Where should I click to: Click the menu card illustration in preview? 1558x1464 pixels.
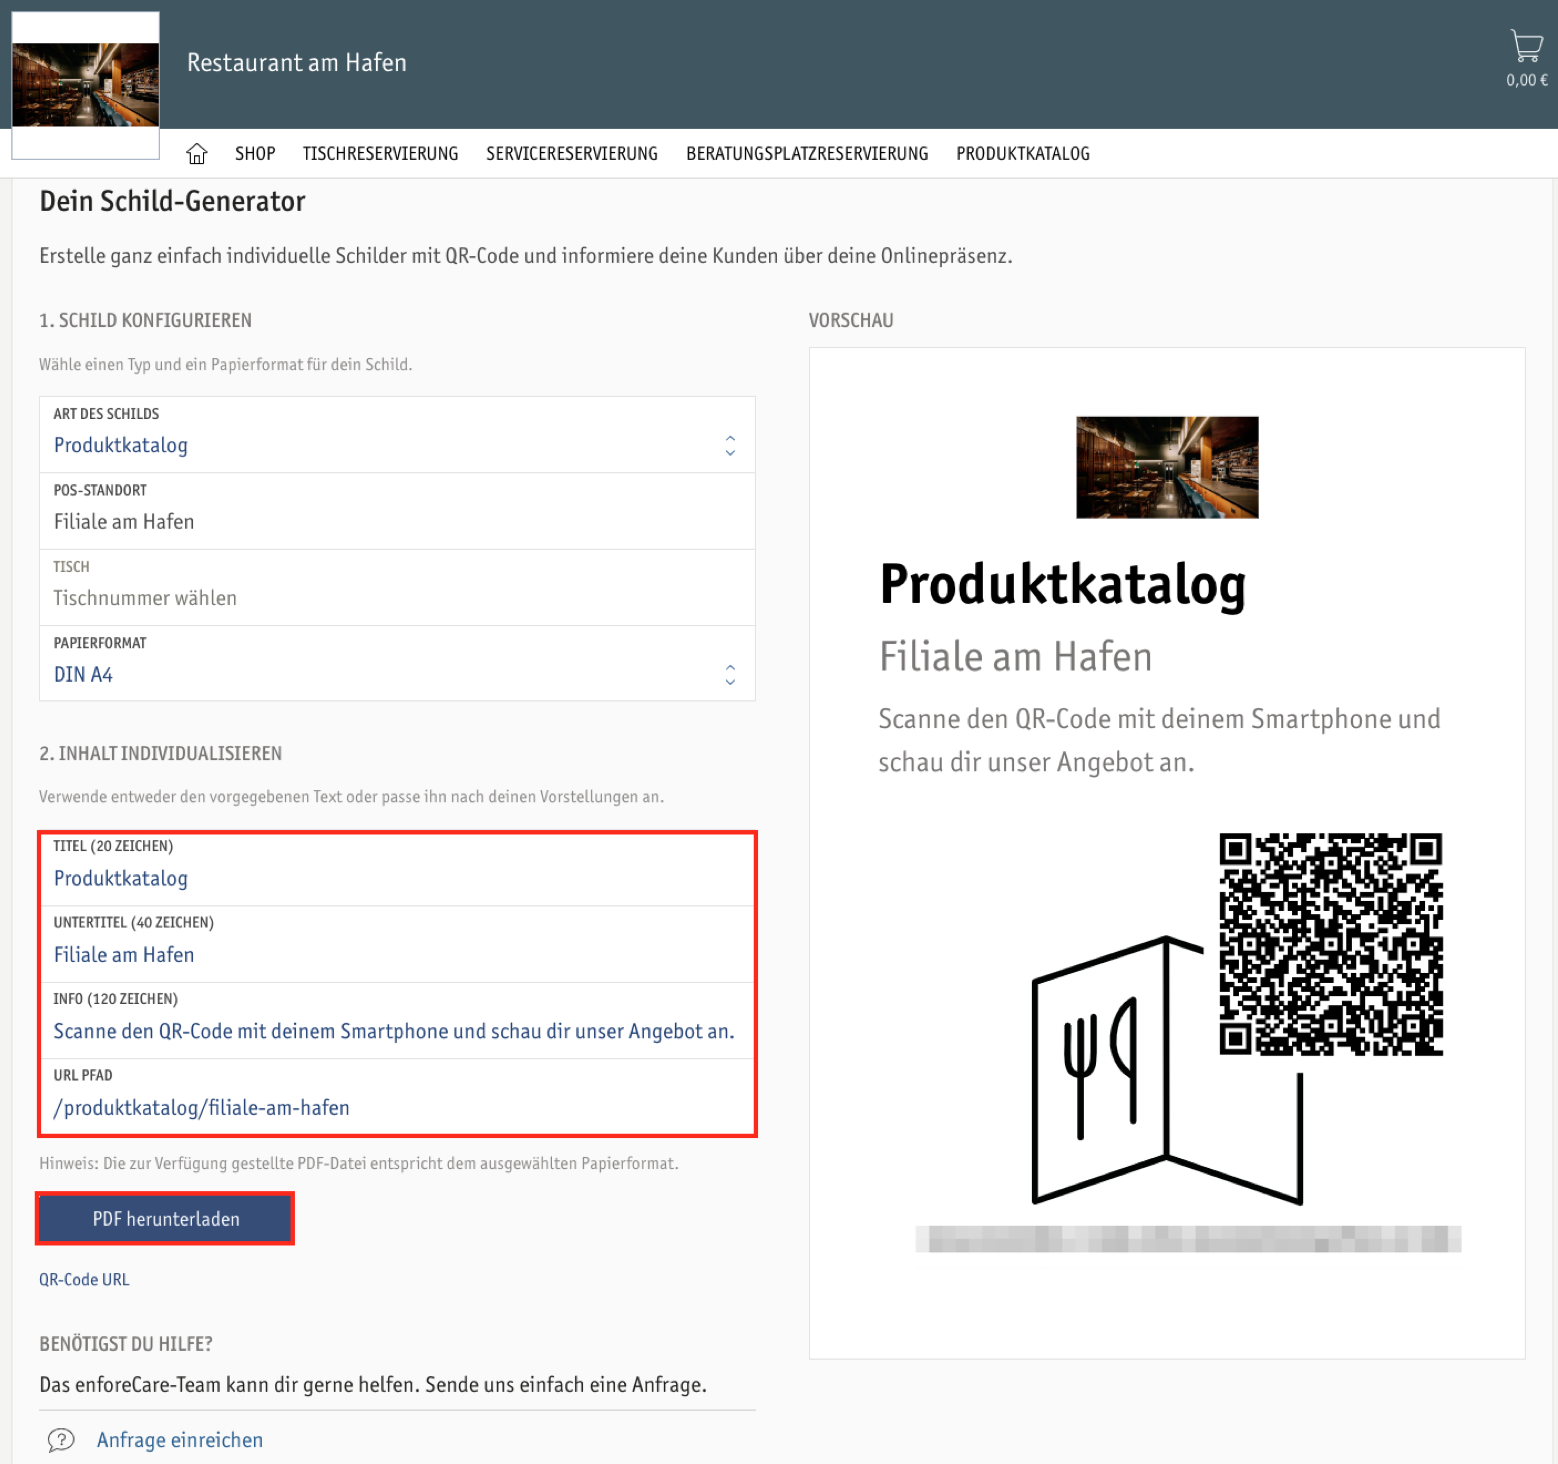(1167, 1070)
